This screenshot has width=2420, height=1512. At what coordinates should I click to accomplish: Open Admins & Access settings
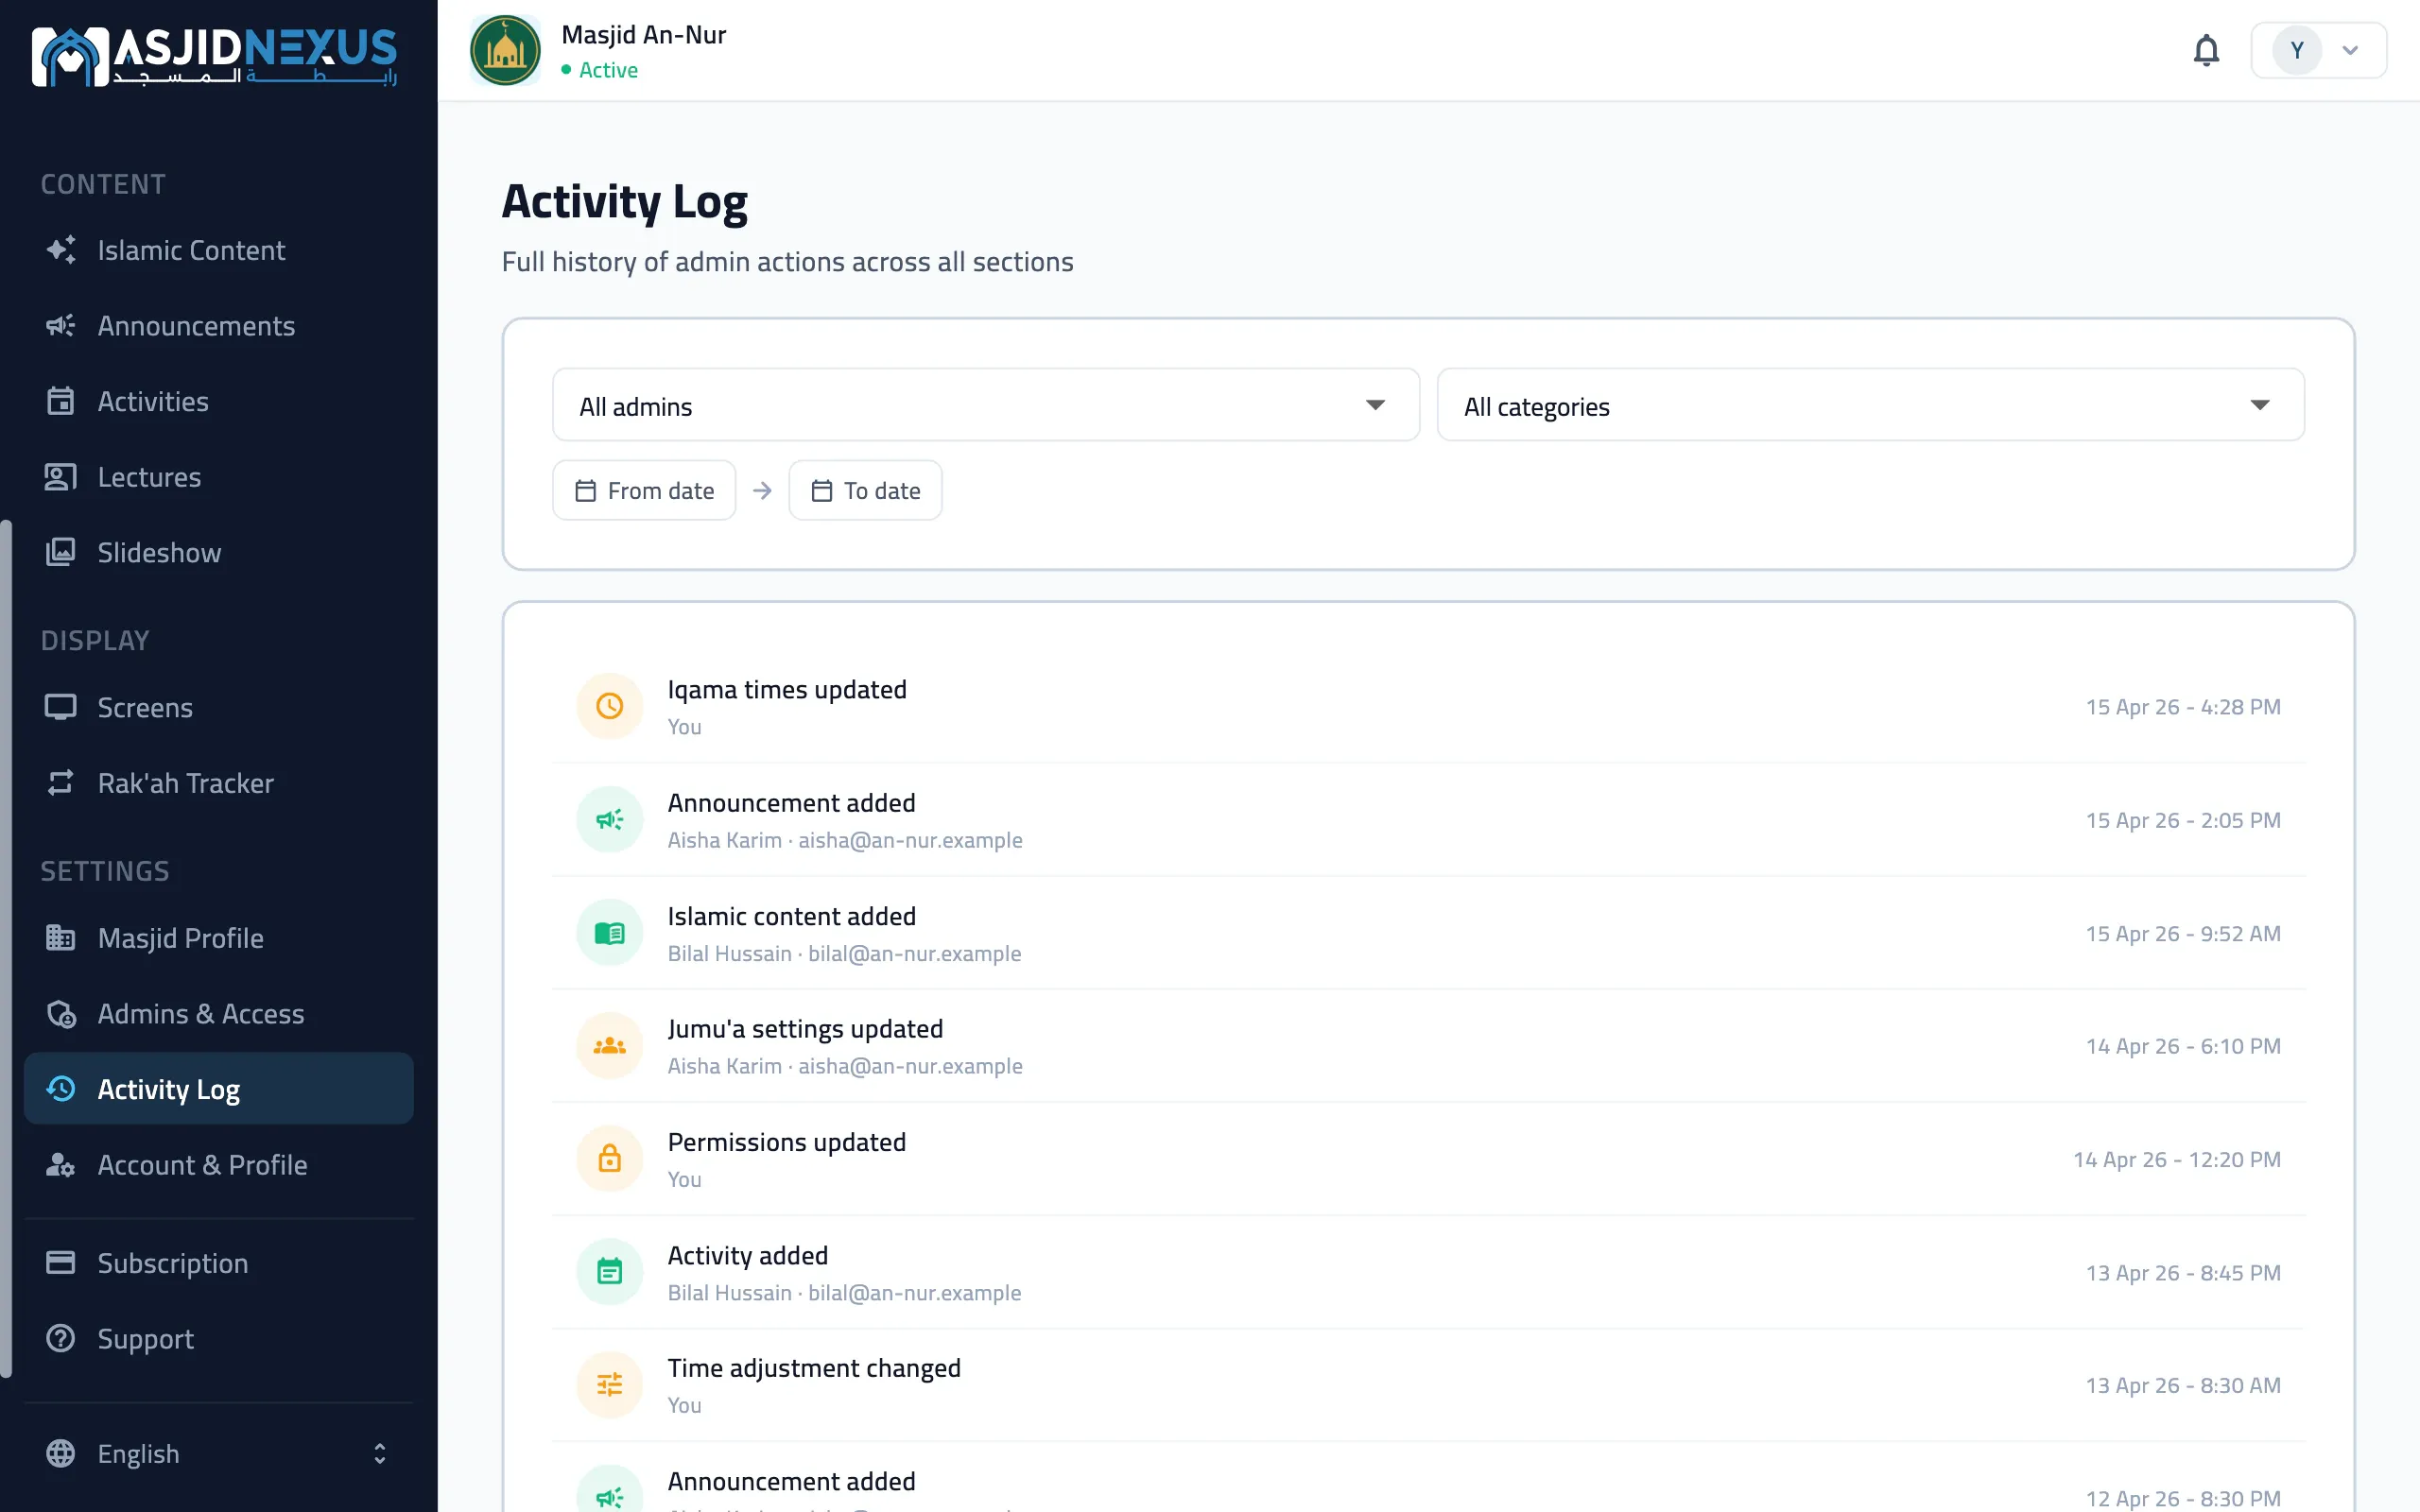(219, 1013)
